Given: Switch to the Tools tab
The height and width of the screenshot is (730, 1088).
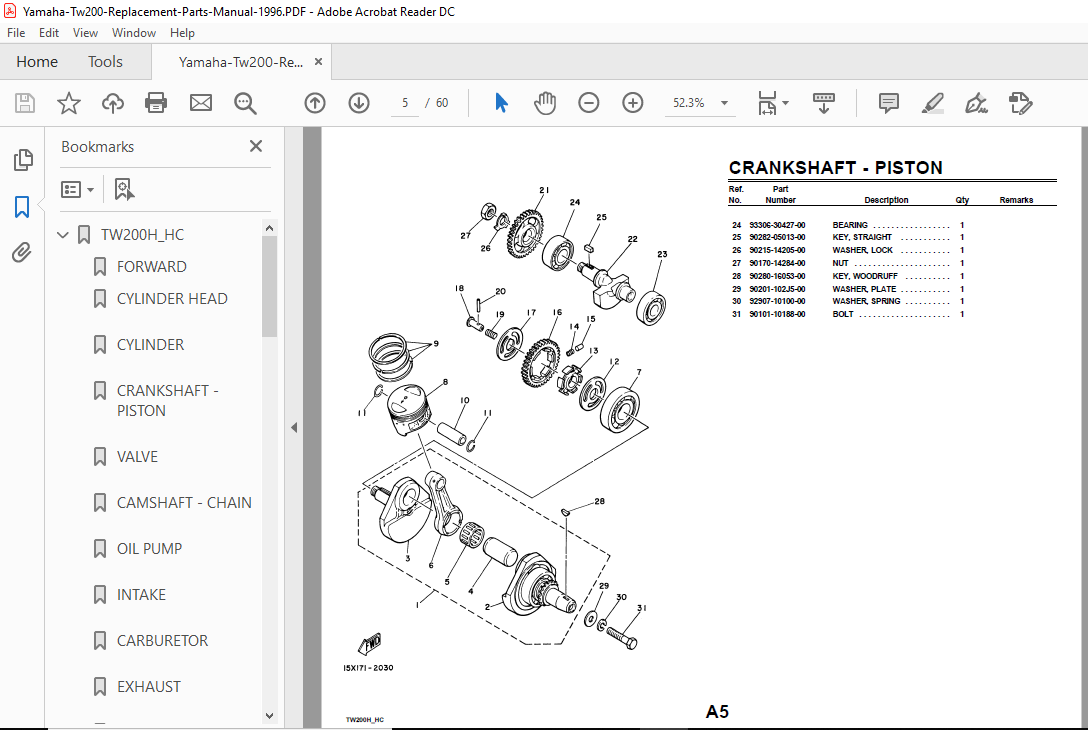Looking at the screenshot, I should (x=105, y=62).
